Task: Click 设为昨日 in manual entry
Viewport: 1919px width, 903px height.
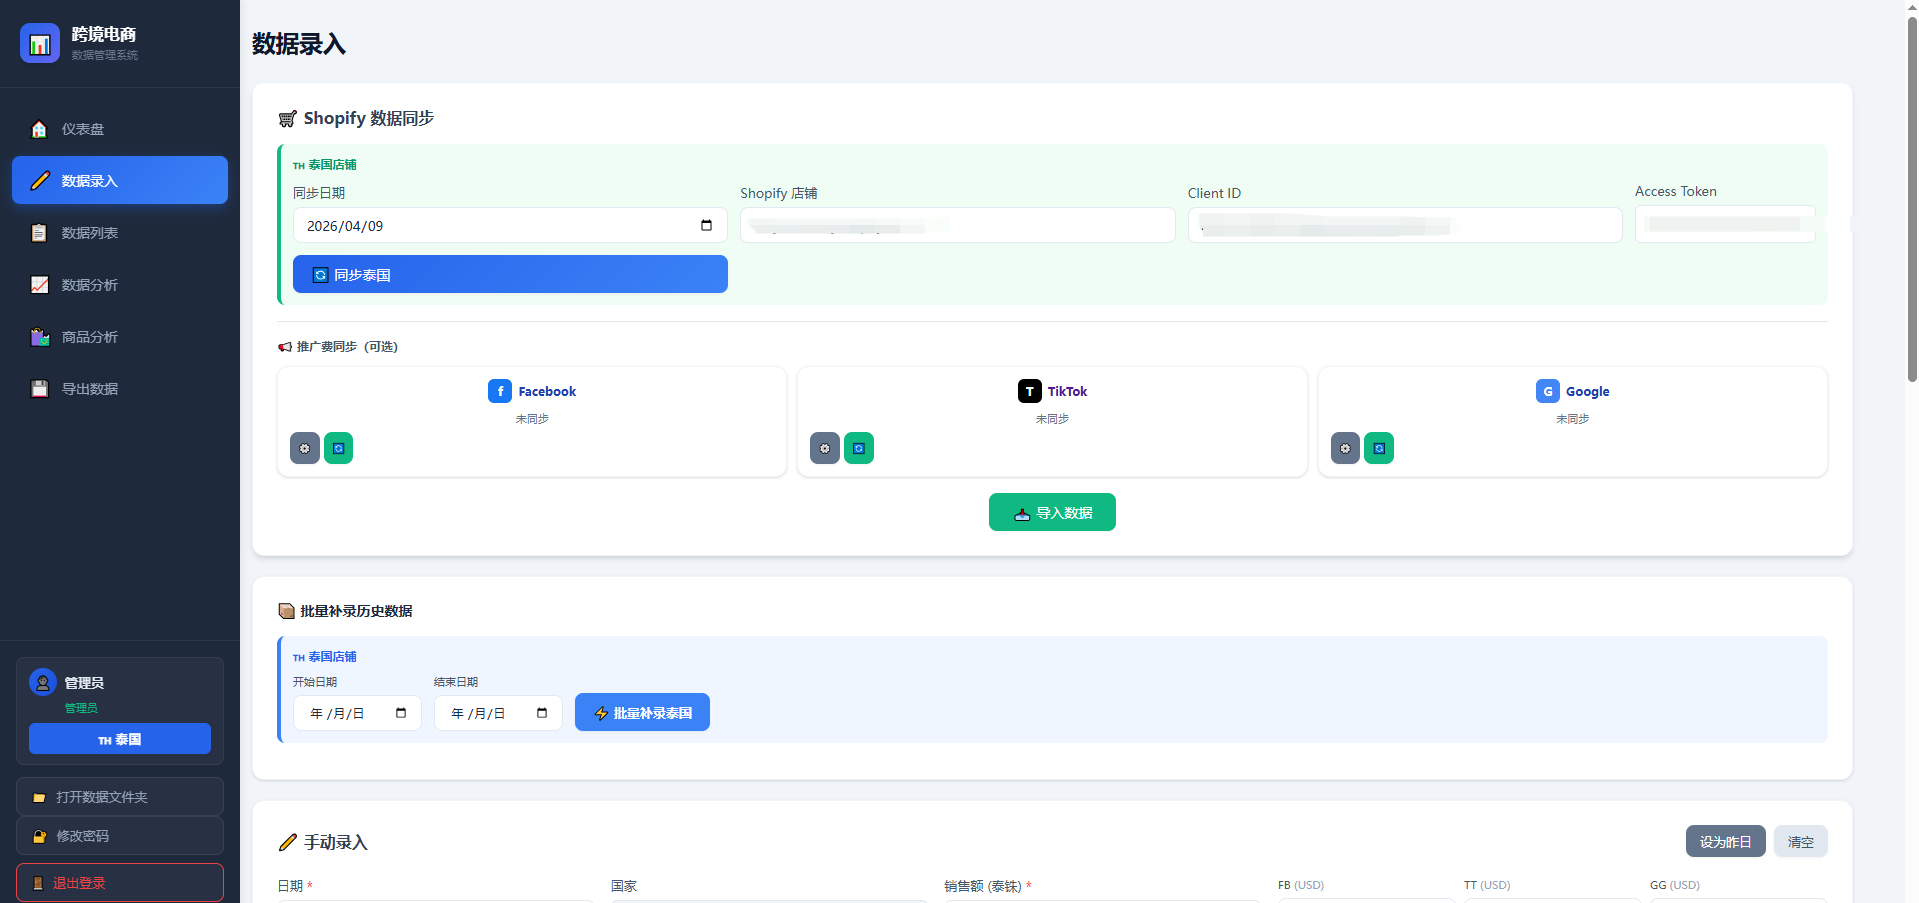Action: coord(1725,841)
